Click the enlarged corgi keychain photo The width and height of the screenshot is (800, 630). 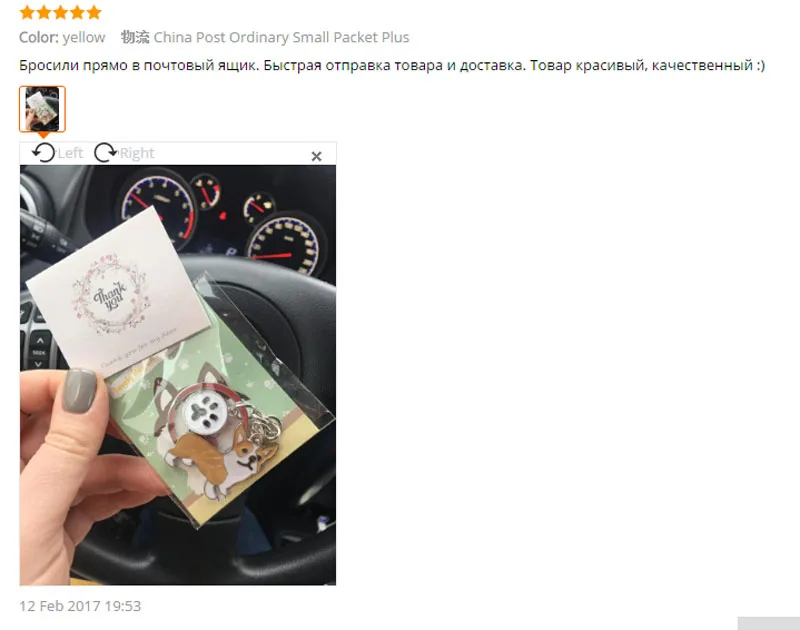pos(178,375)
